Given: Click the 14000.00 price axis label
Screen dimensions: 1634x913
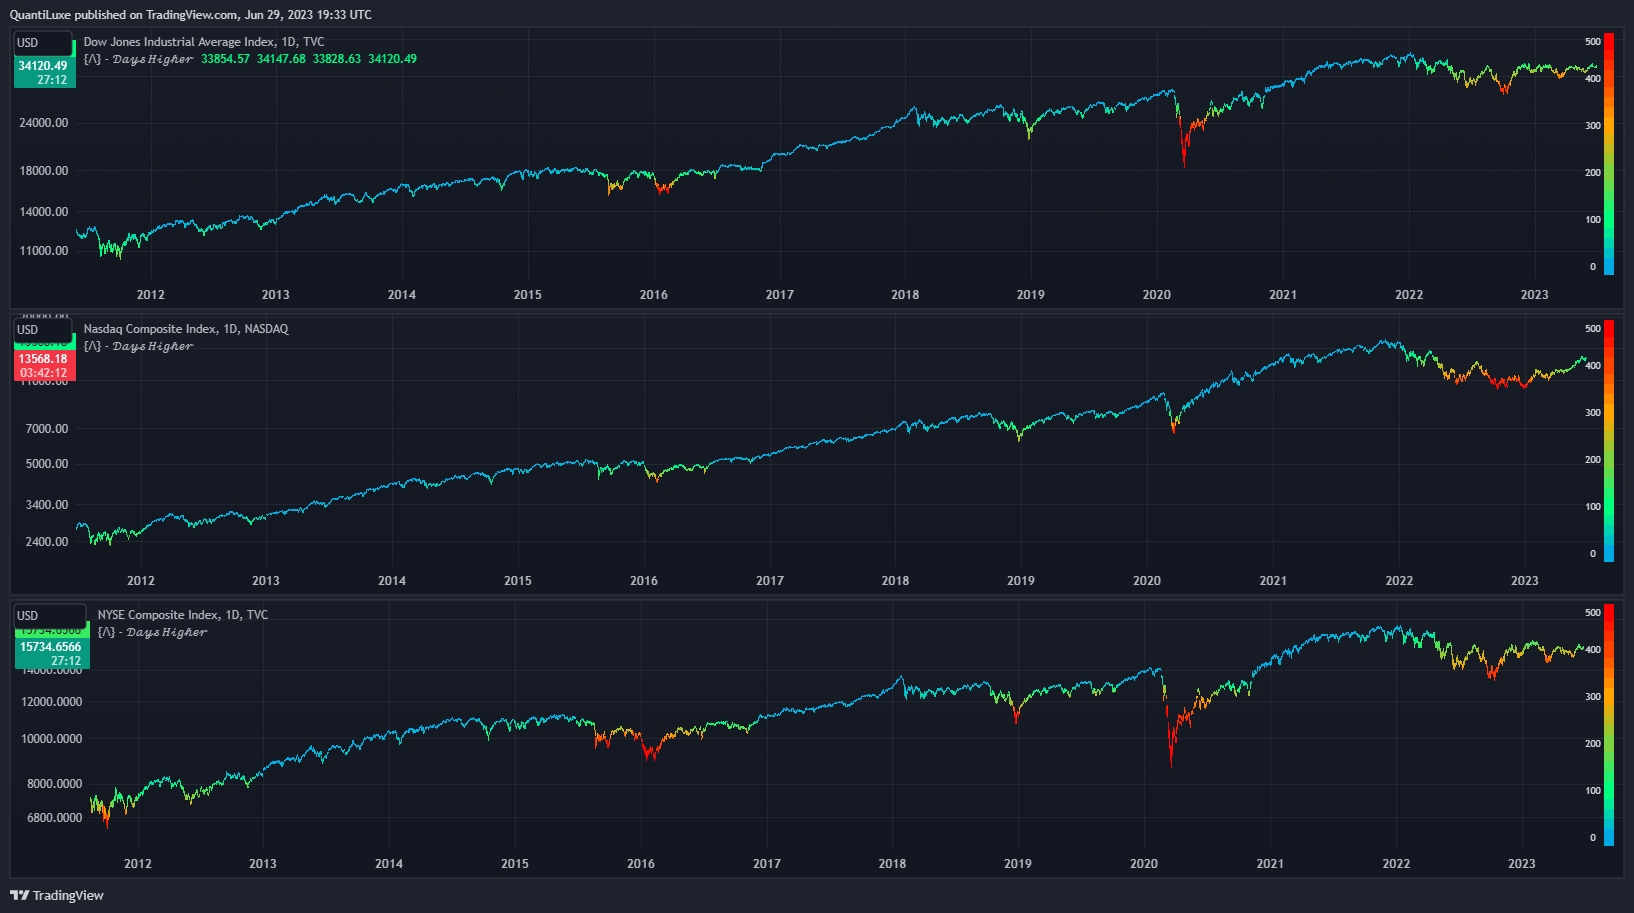Looking at the screenshot, I should coord(44,212).
